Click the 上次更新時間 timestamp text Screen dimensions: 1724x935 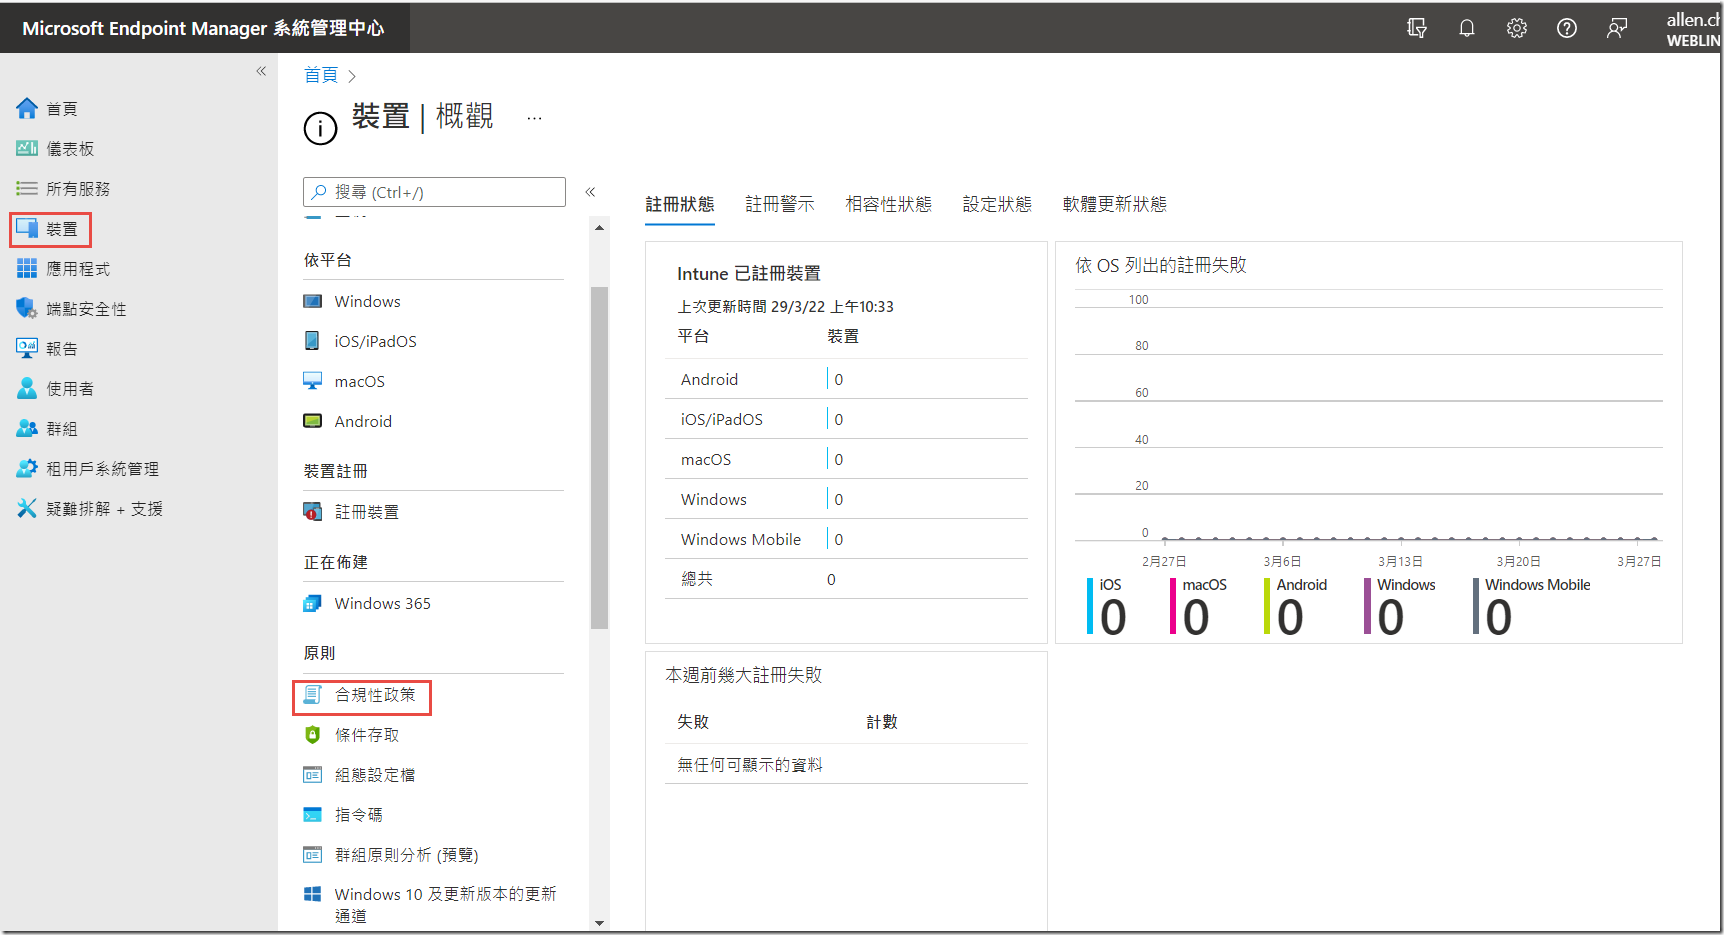[785, 306]
